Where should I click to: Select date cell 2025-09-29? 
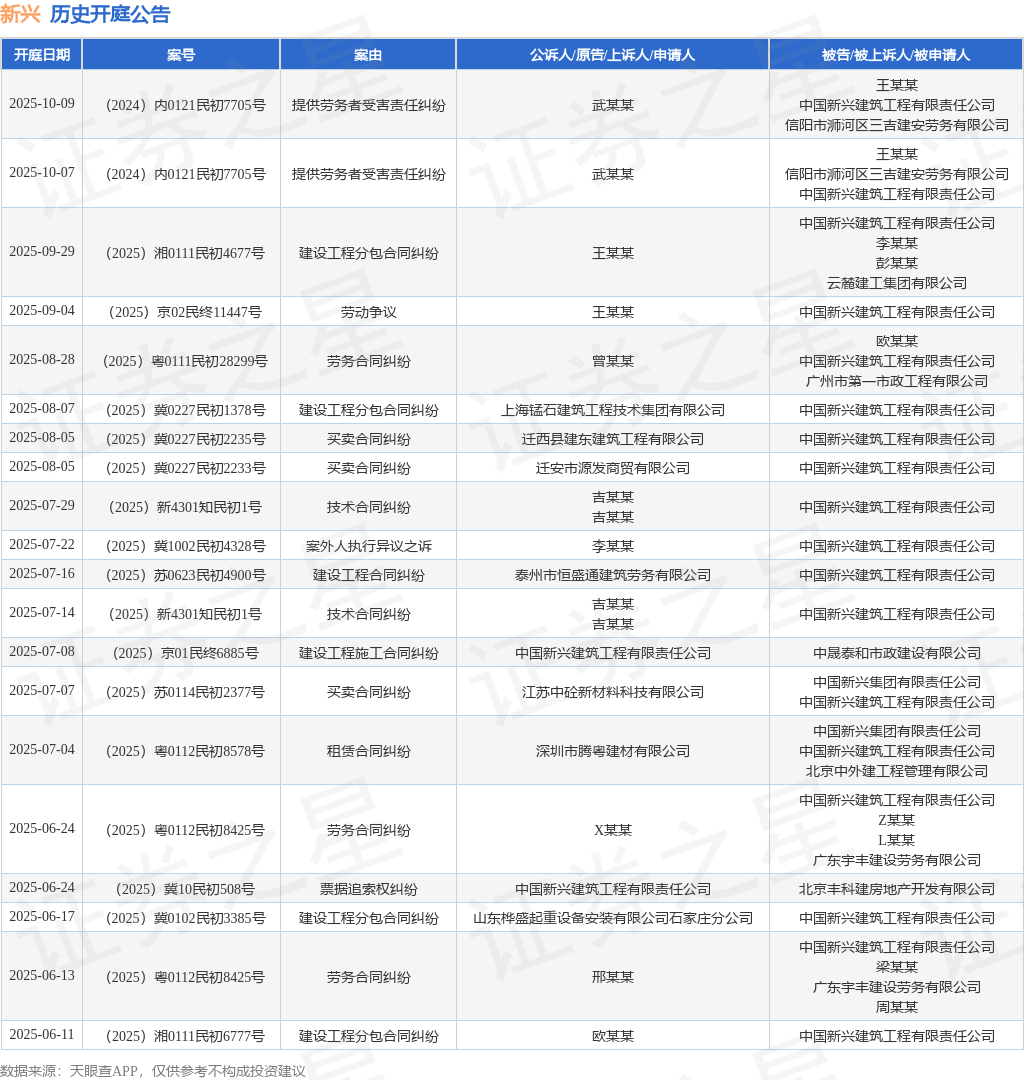pos(42,251)
